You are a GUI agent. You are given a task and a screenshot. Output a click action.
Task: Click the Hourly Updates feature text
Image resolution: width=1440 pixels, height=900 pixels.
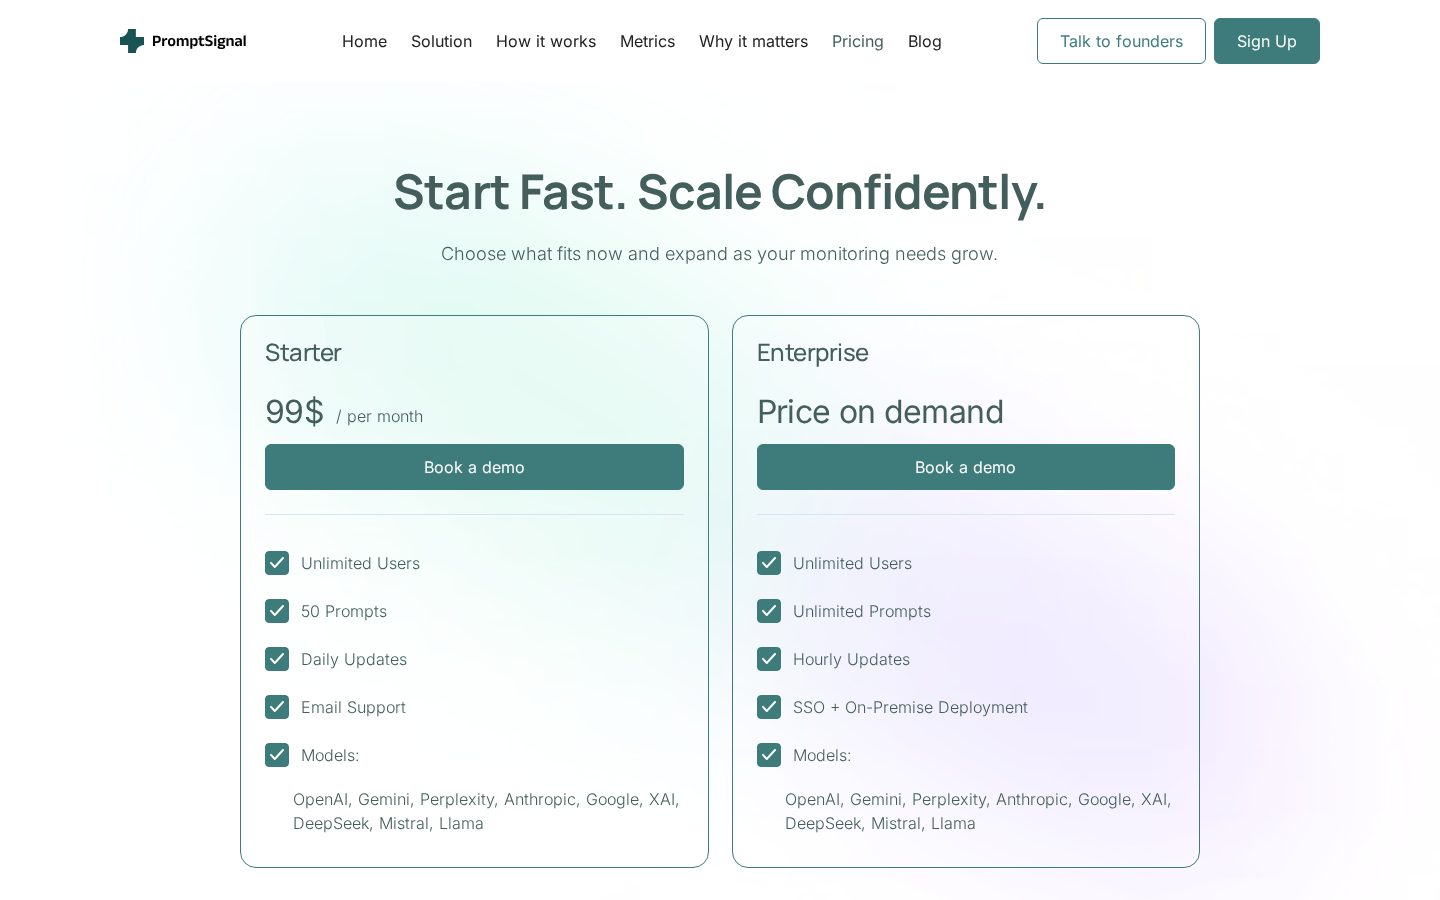[x=851, y=659]
